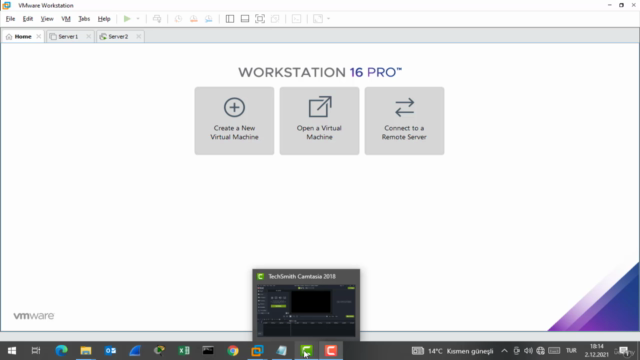
Task: Click the Unity mode toolbar icon
Action: (275, 19)
